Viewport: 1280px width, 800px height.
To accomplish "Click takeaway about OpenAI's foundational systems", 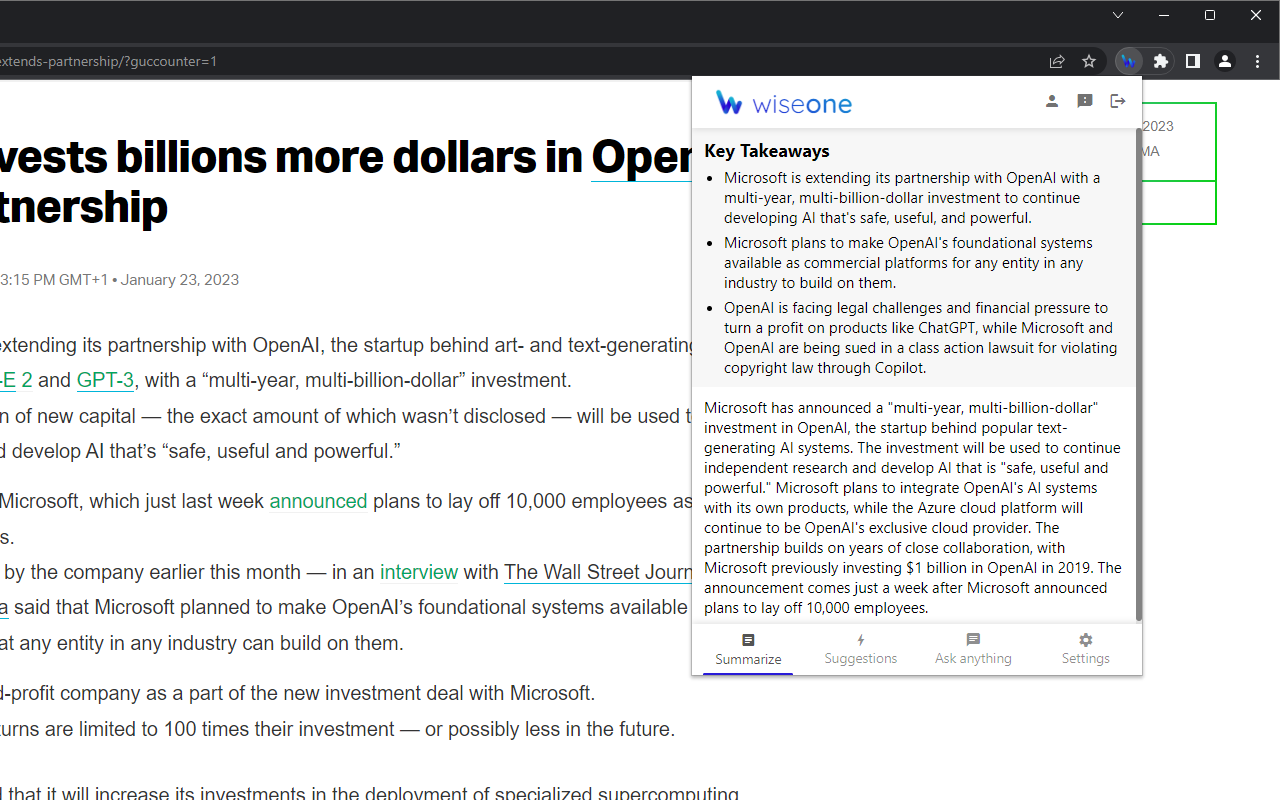I will pos(909,263).
